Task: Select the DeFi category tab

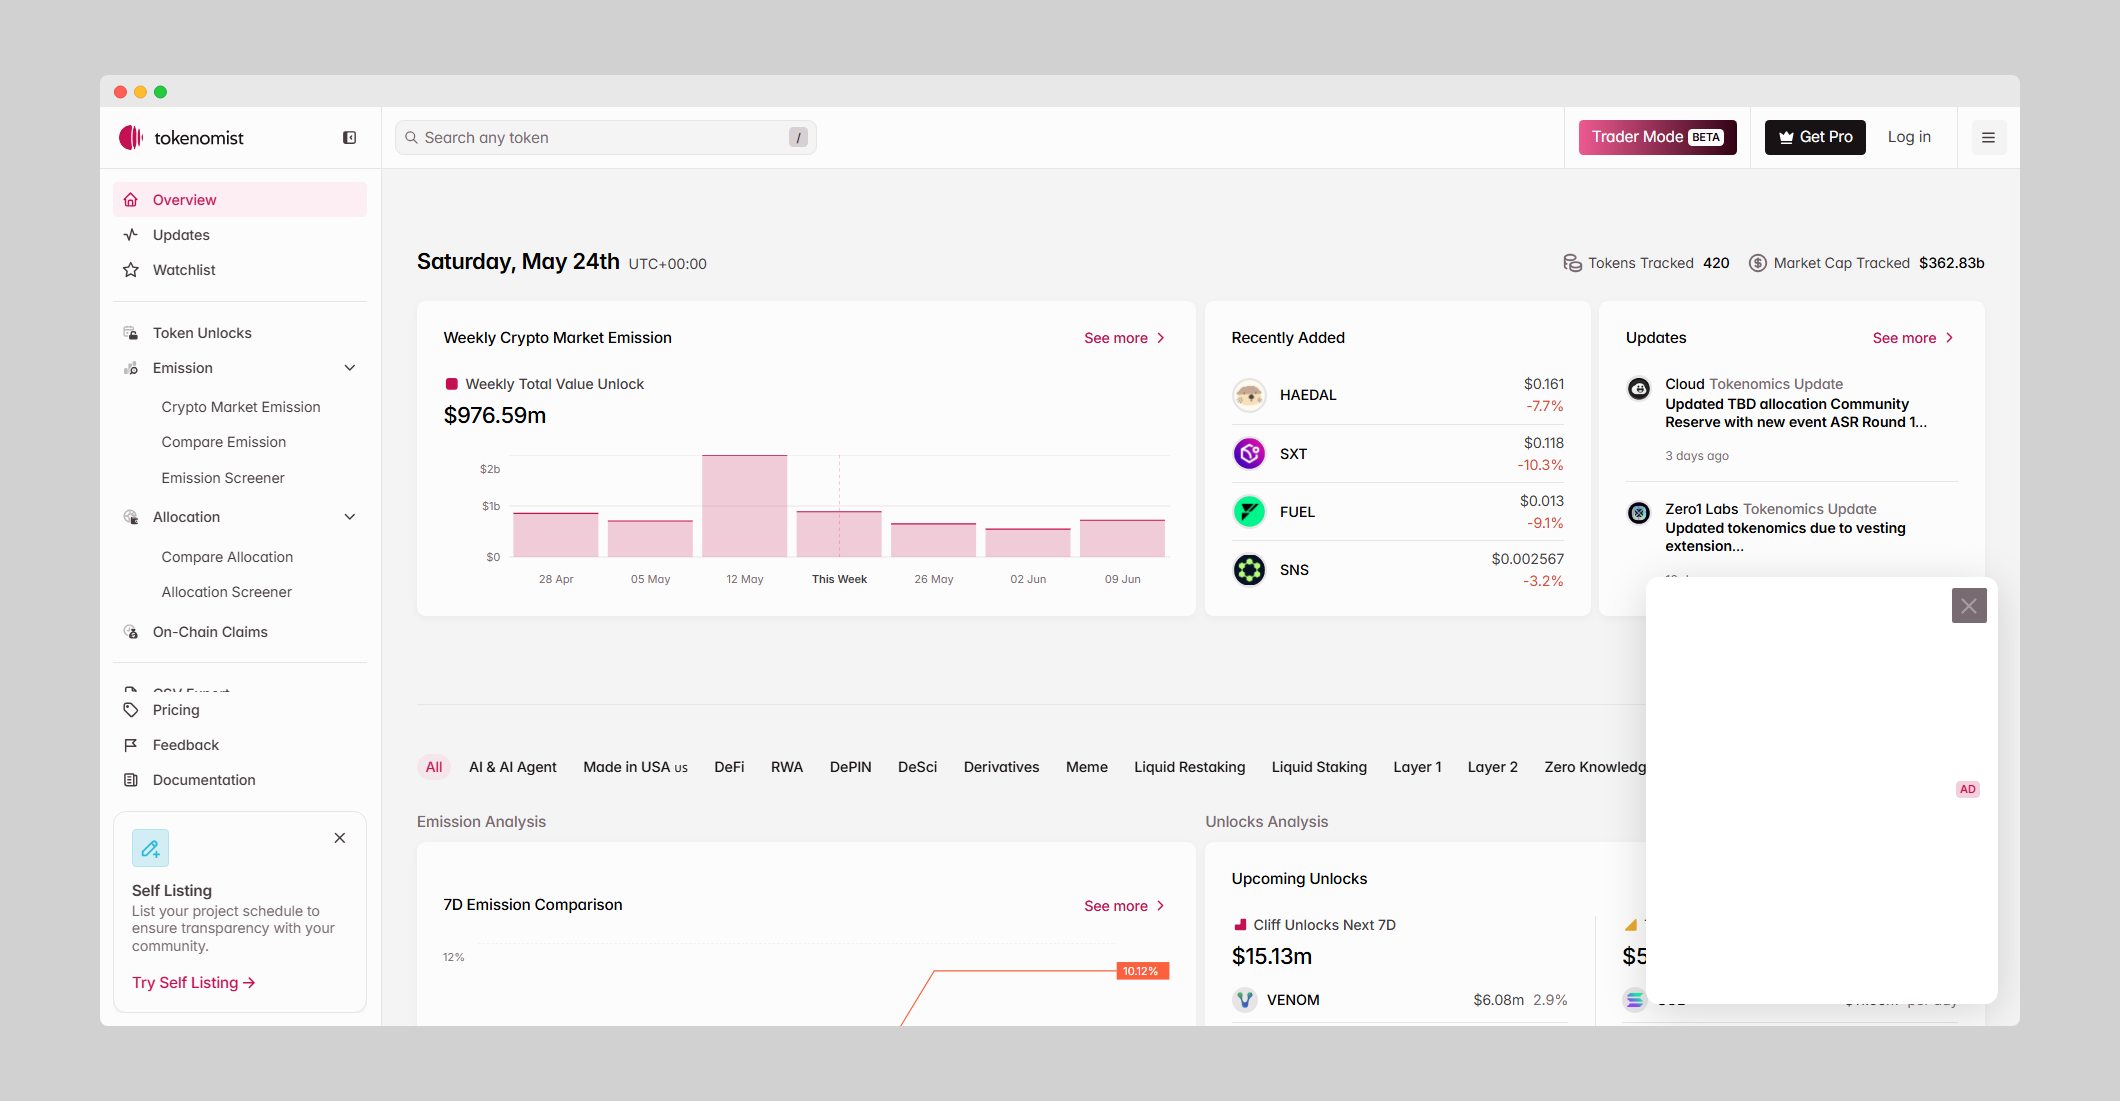Action: click(x=729, y=767)
